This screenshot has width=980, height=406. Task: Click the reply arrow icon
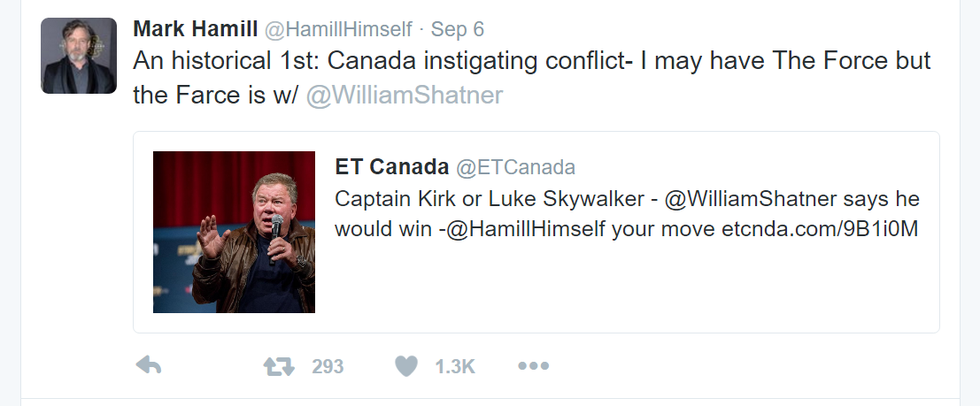point(148,367)
